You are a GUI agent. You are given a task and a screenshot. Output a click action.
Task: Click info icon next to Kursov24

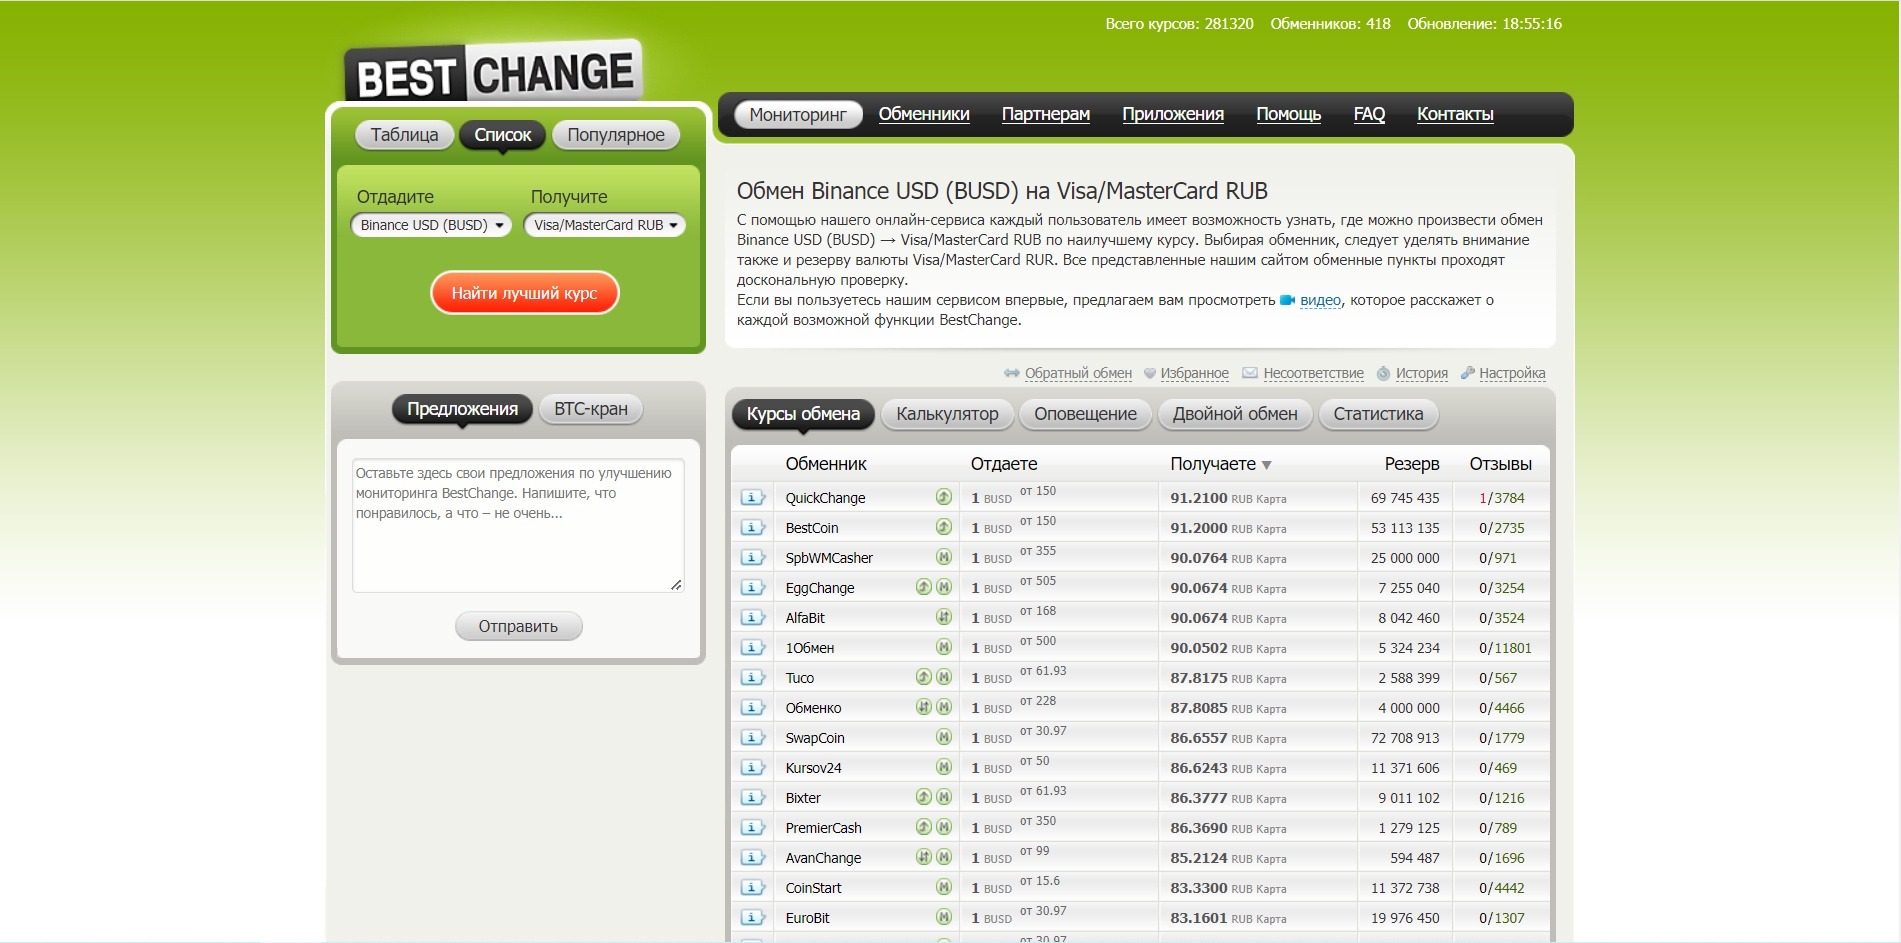pos(752,768)
